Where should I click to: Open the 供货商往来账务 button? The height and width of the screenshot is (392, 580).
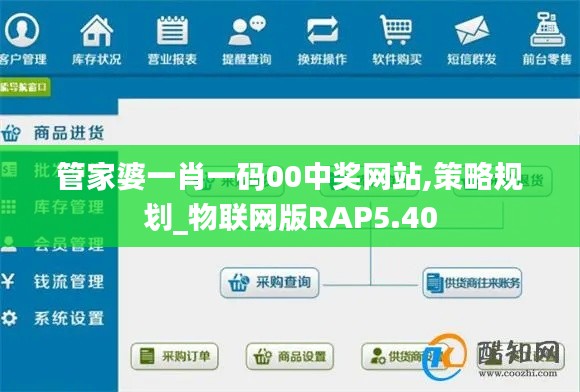(472, 283)
